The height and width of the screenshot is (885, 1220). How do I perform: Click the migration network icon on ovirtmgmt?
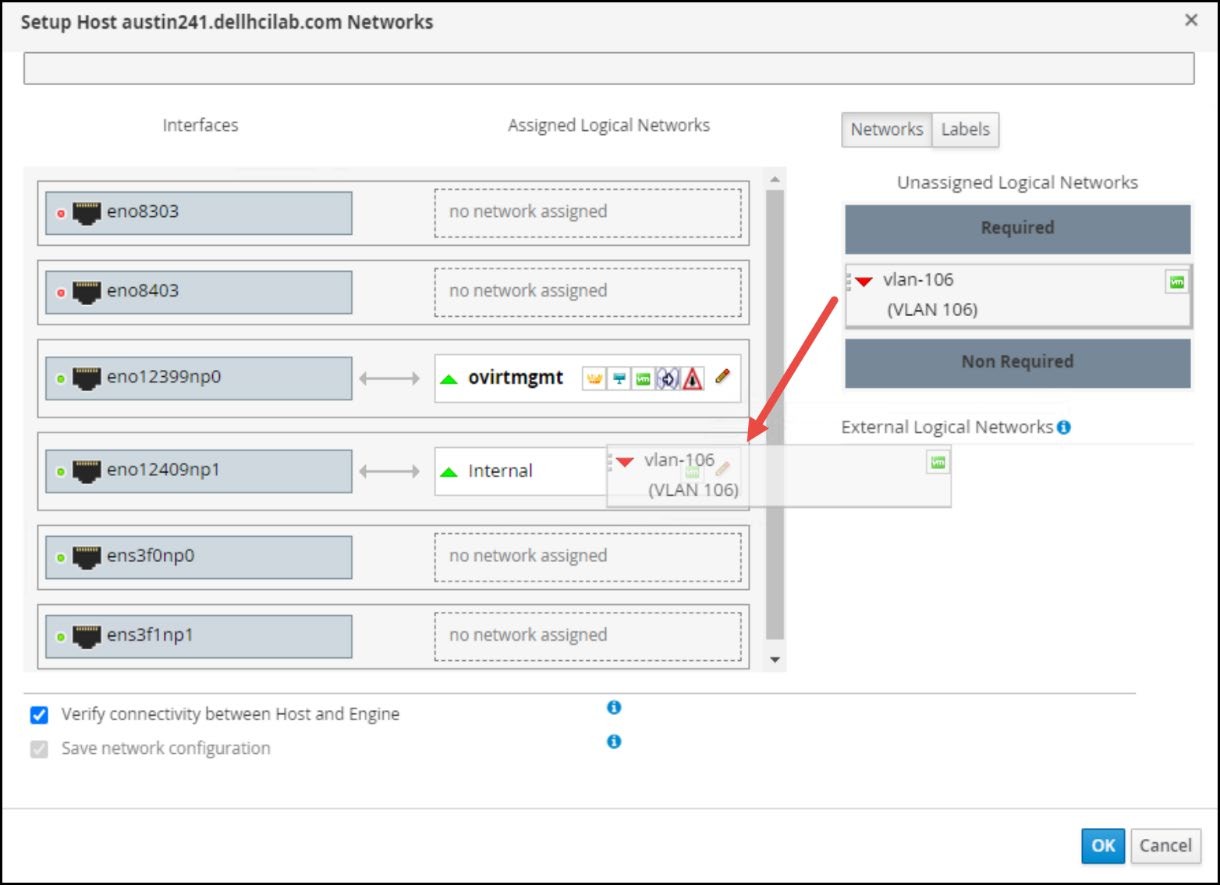pos(668,379)
